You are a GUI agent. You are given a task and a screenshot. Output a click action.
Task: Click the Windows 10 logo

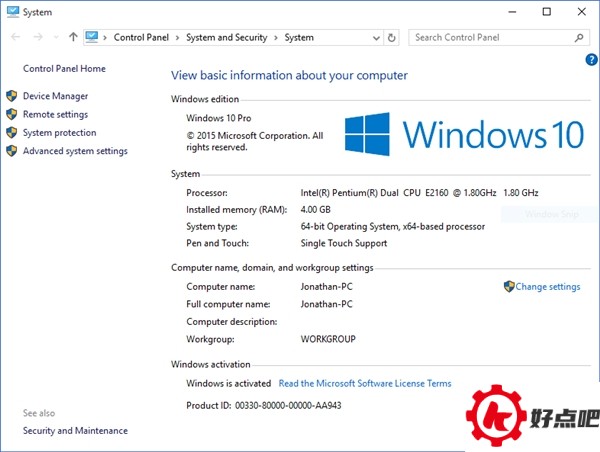[x=464, y=134]
